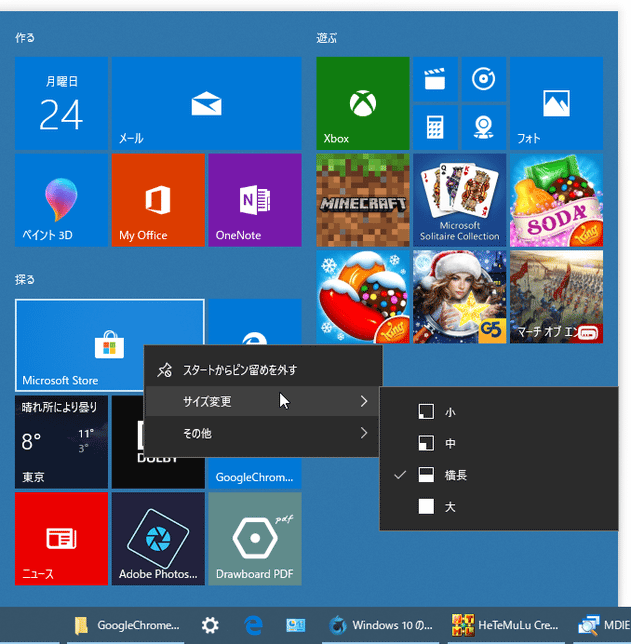Viewport: 631px width, 644px height.
Task: Launch the Adobe Photos... tile
Action: 158,539
